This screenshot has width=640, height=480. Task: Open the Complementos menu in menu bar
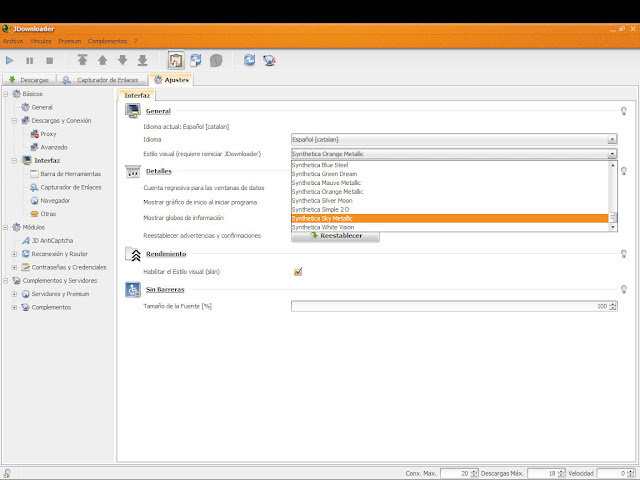pos(107,41)
